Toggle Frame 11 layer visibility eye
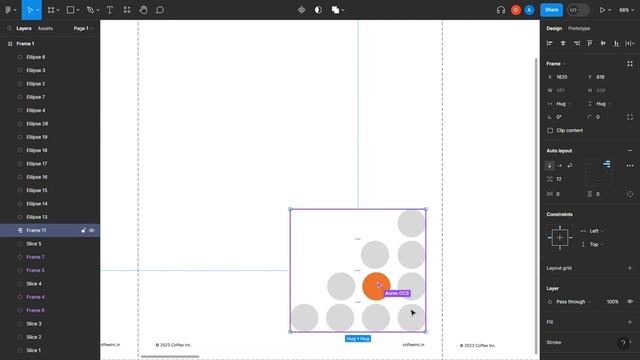The width and height of the screenshot is (640, 360). click(x=92, y=230)
